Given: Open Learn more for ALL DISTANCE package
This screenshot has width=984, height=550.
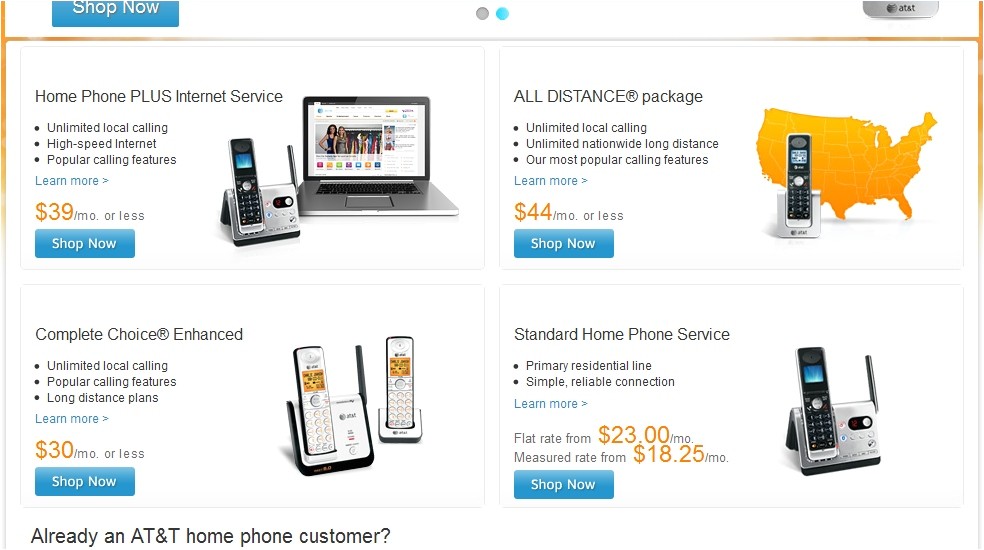Looking at the screenshot, I should click(x=551, y=181).
